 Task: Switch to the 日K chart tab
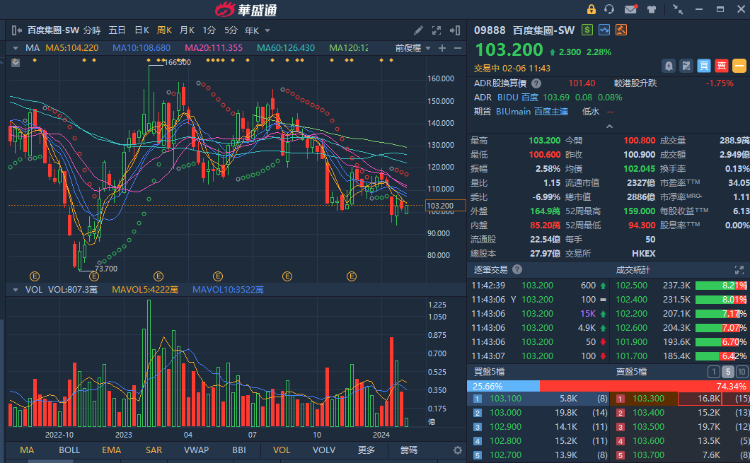coord(142,31)
